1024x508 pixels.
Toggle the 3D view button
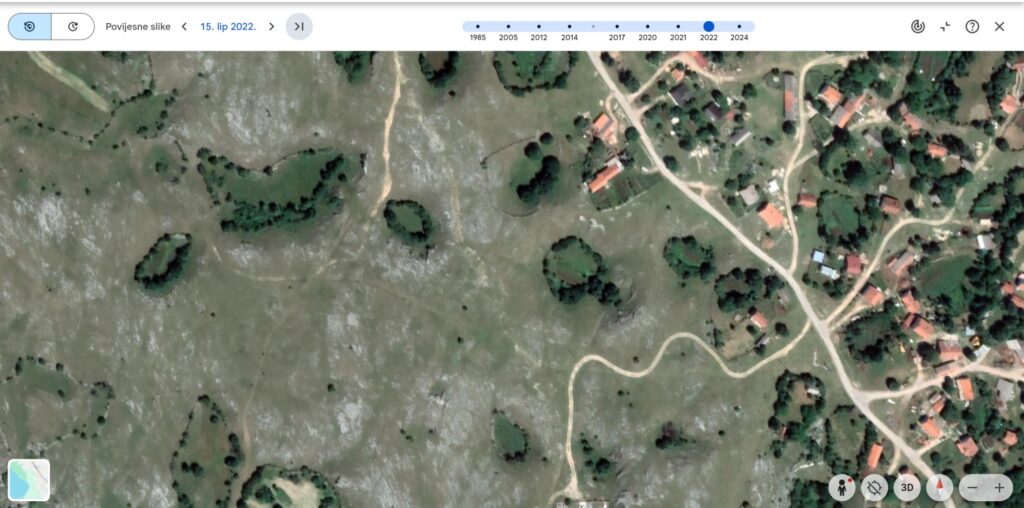(x=907, y=487)
